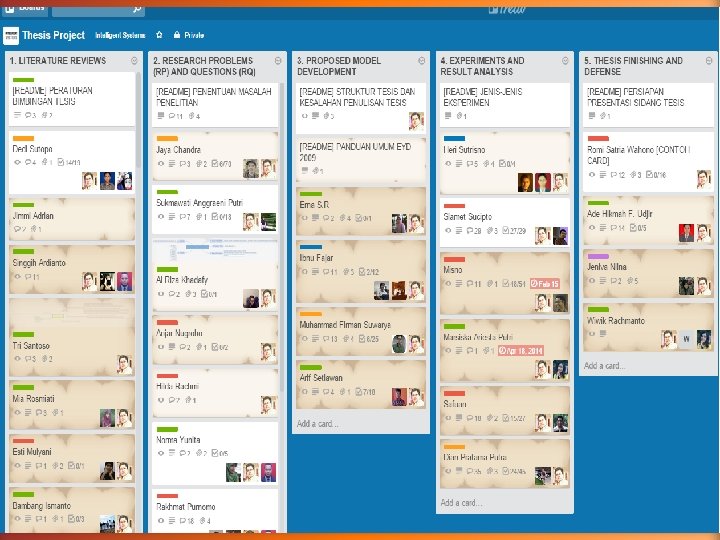720x540 pixels.
Task: Click the member avatar on README Struktur Tesis card
Action: point(416,121)
